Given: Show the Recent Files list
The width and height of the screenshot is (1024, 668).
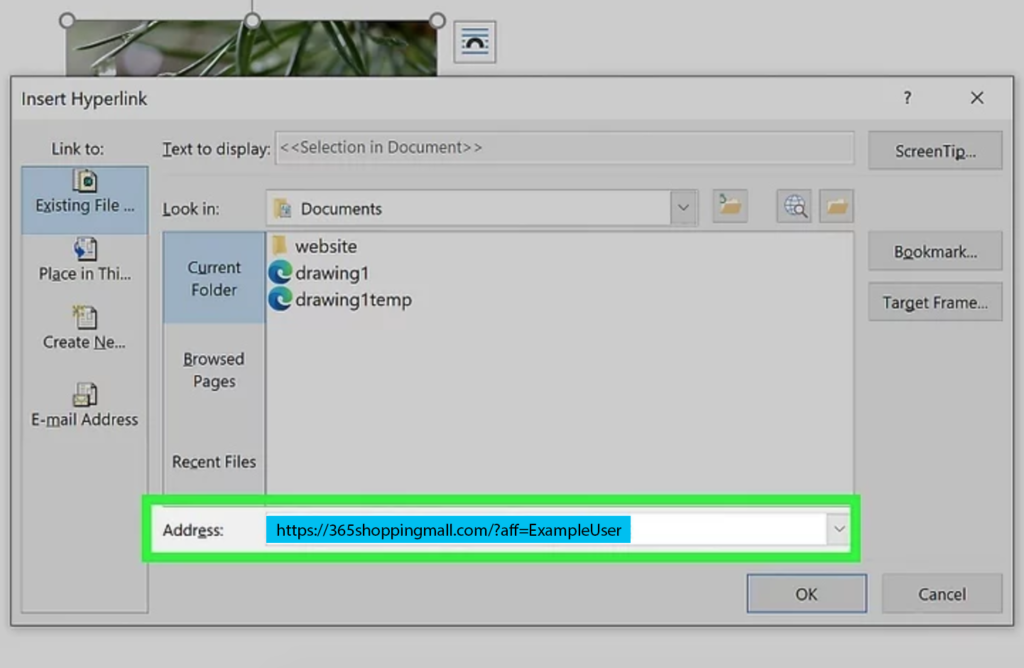Looking at the screenshot, I should pyautogui.click(x=214, y=462).
